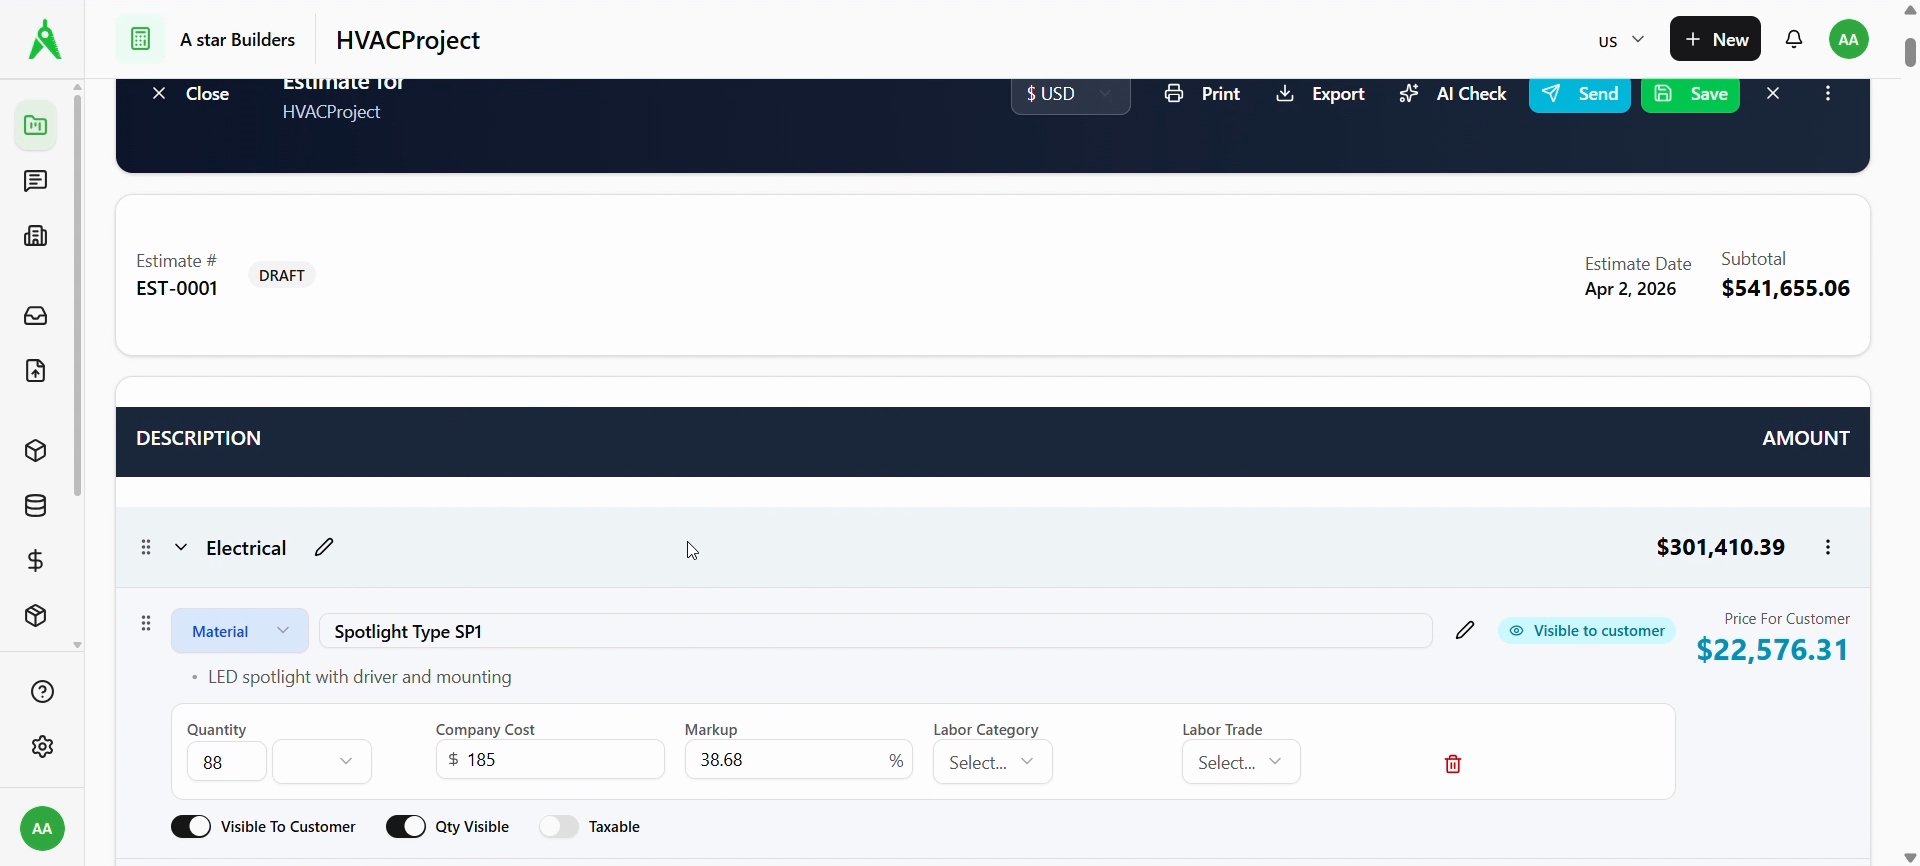Viewport: 1920px width, 866px height.
Task: Open the inbox icon in the sidebar
Action: pos(36,316)
